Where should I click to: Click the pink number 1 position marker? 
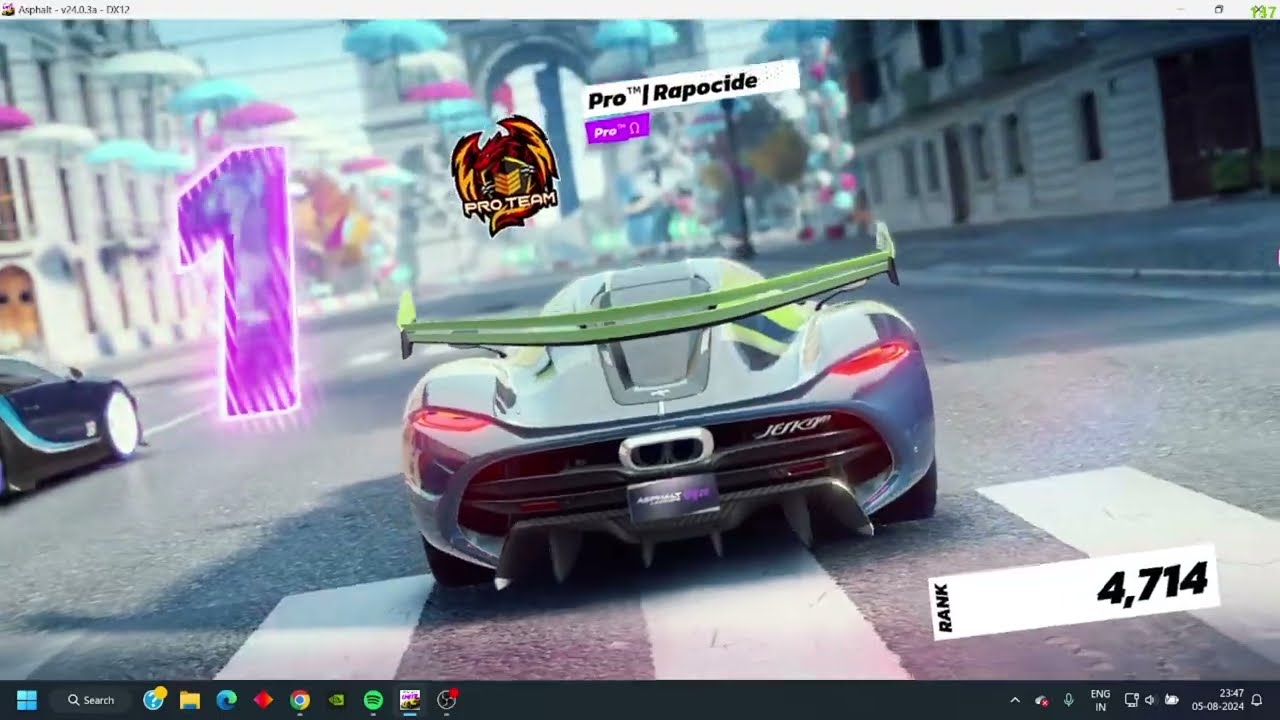coord(240,282)
